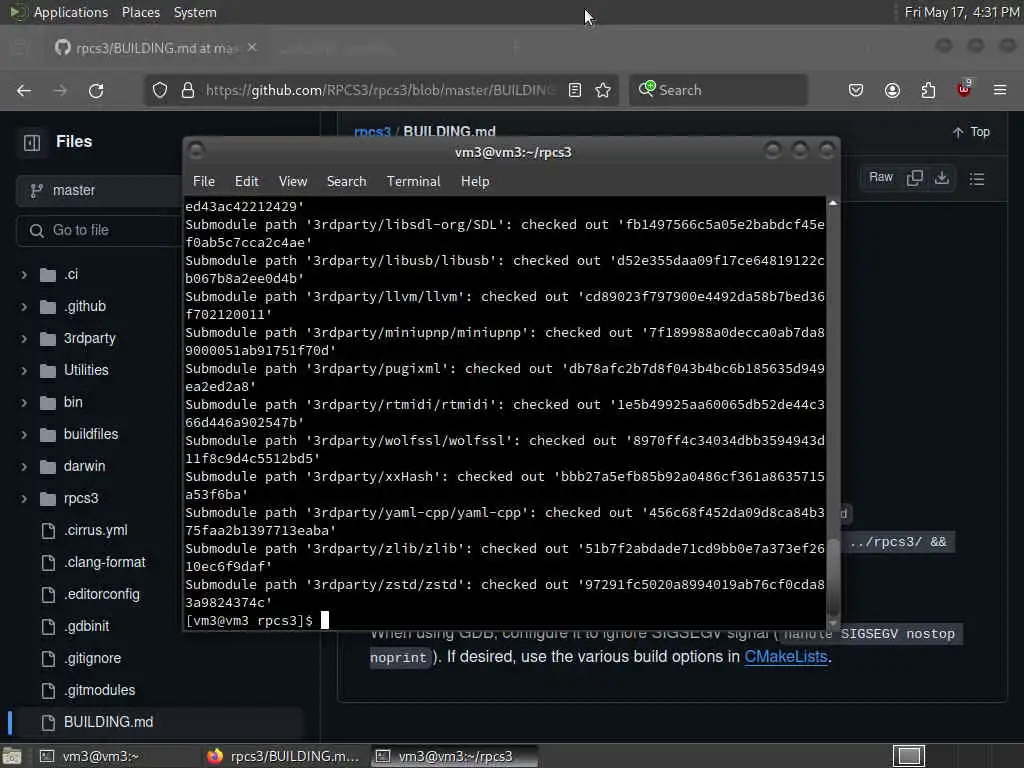
Task: Open the Pocket save icon
Action: tap(856, 90)
